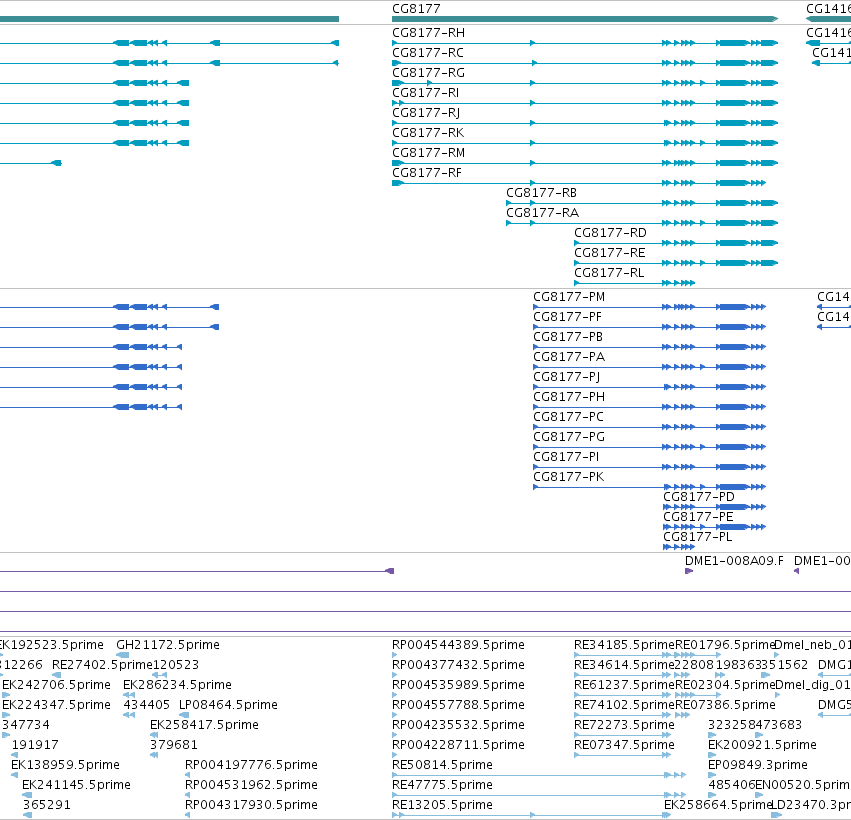
Task: Select the CG8177-RL transcript label
Action: [x=609, y=273]
